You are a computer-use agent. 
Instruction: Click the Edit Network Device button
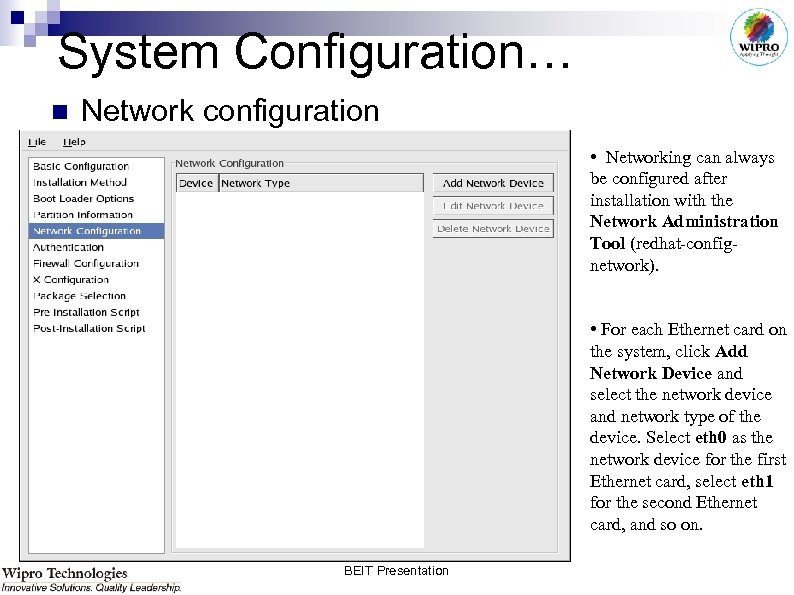493,206
